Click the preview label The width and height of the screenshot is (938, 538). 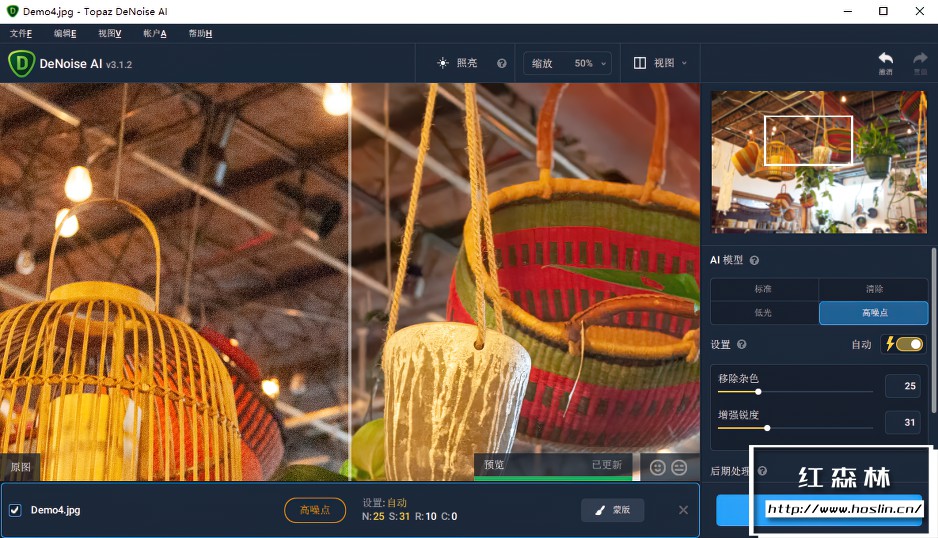494,464
